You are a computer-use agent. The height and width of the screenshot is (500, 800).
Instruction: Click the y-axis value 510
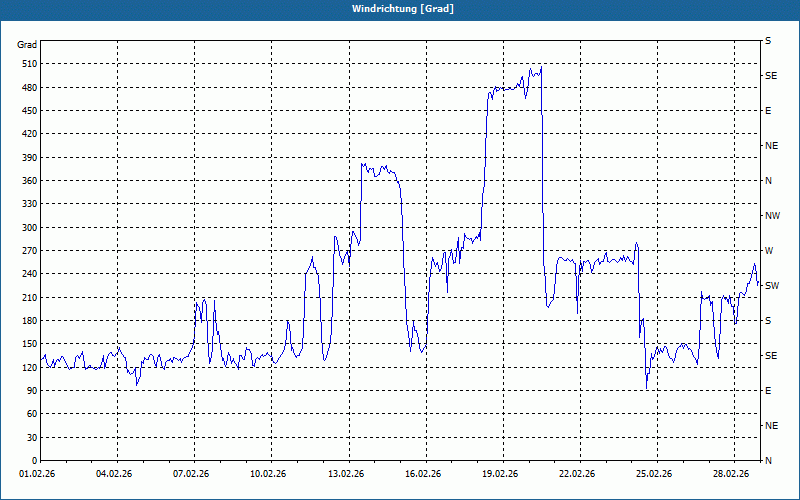click(x=30, y=64)
